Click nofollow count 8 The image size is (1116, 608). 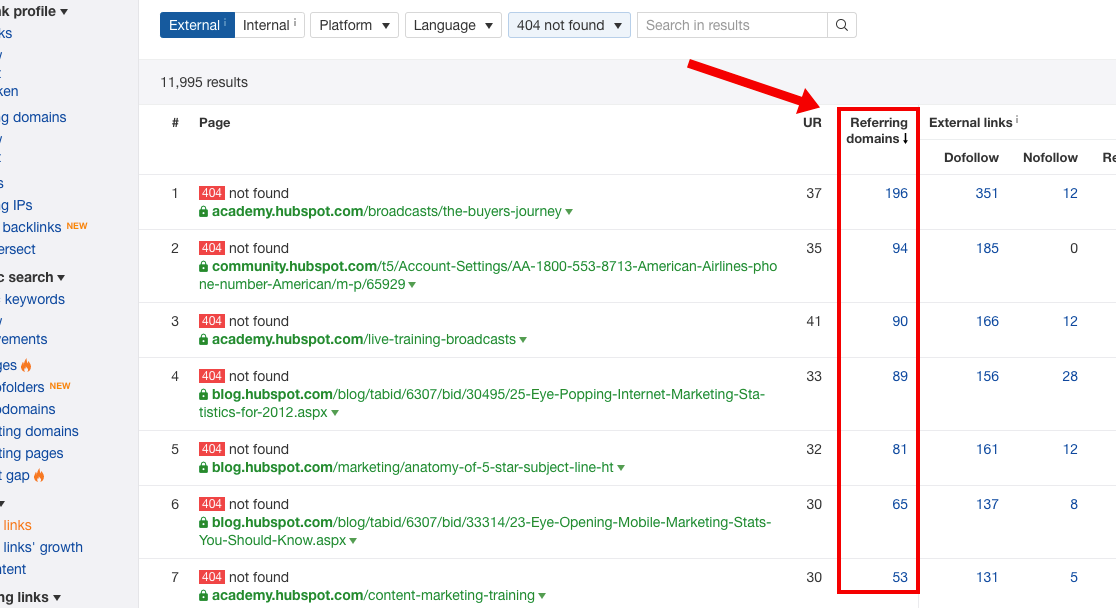(x=1073, y=505)
